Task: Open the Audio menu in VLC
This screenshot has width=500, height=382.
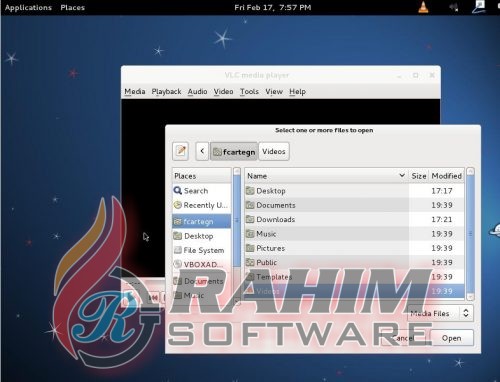Action: (197, 91)
